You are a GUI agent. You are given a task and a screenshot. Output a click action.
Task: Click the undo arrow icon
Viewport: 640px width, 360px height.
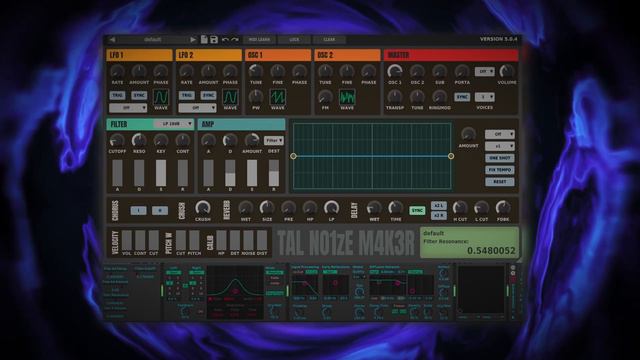pyautogui.click(x=225, y=40)
